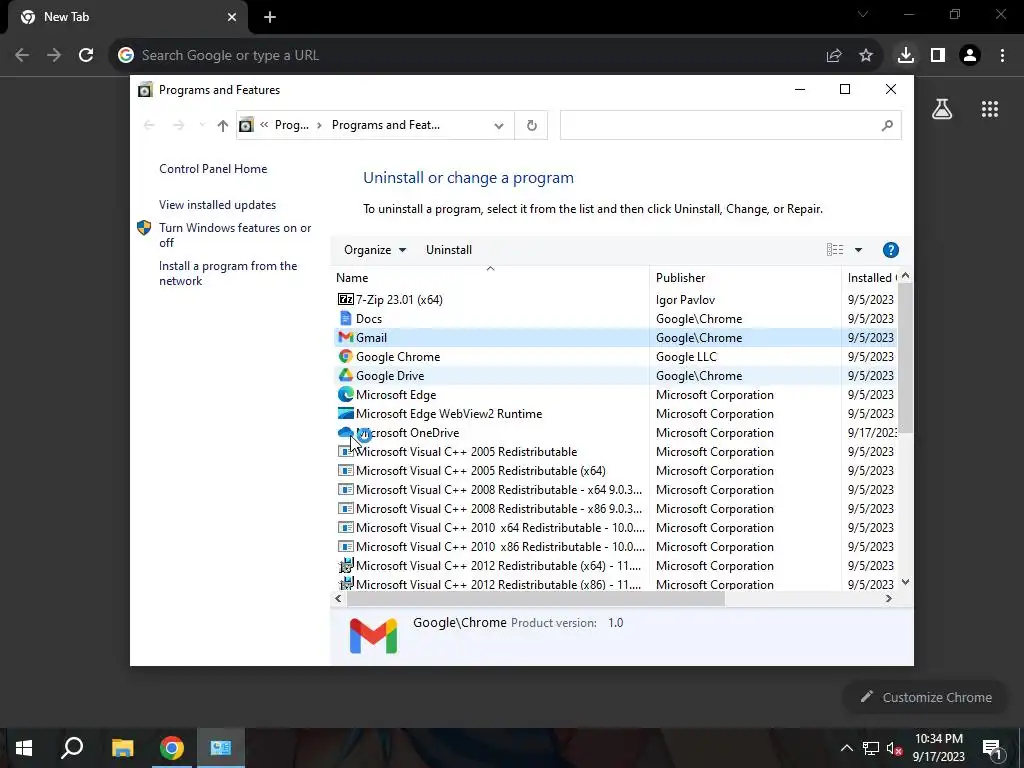This screenshot has height=768, width=1024.
Task: Click the Visual C++ 2005 Redistributable (x64) icon
Action: pos(345,471)
